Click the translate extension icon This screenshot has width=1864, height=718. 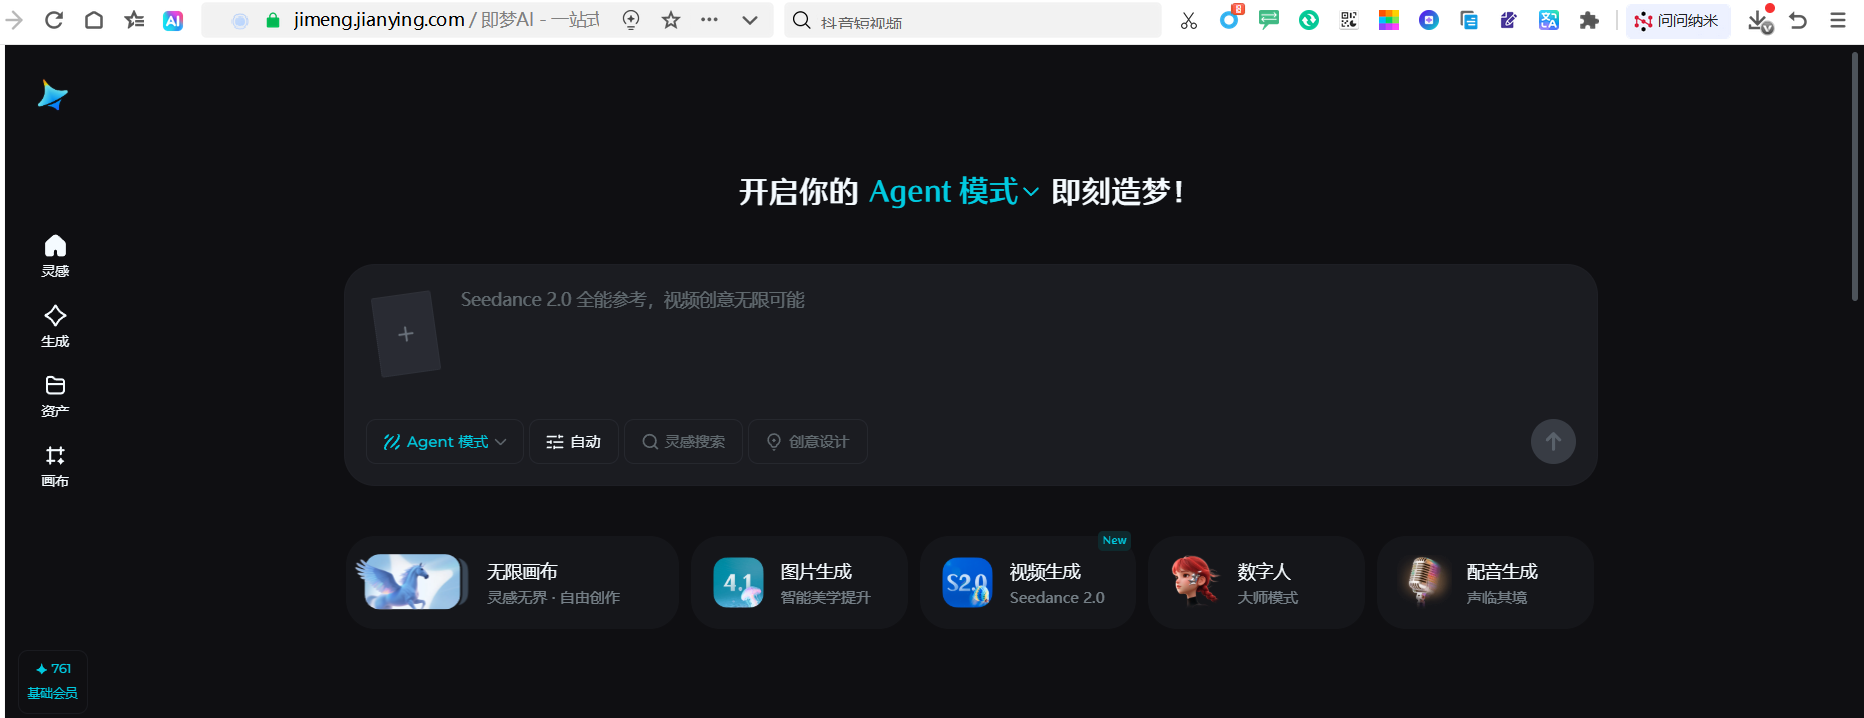pyautogui.click(x=1549, y=20)
